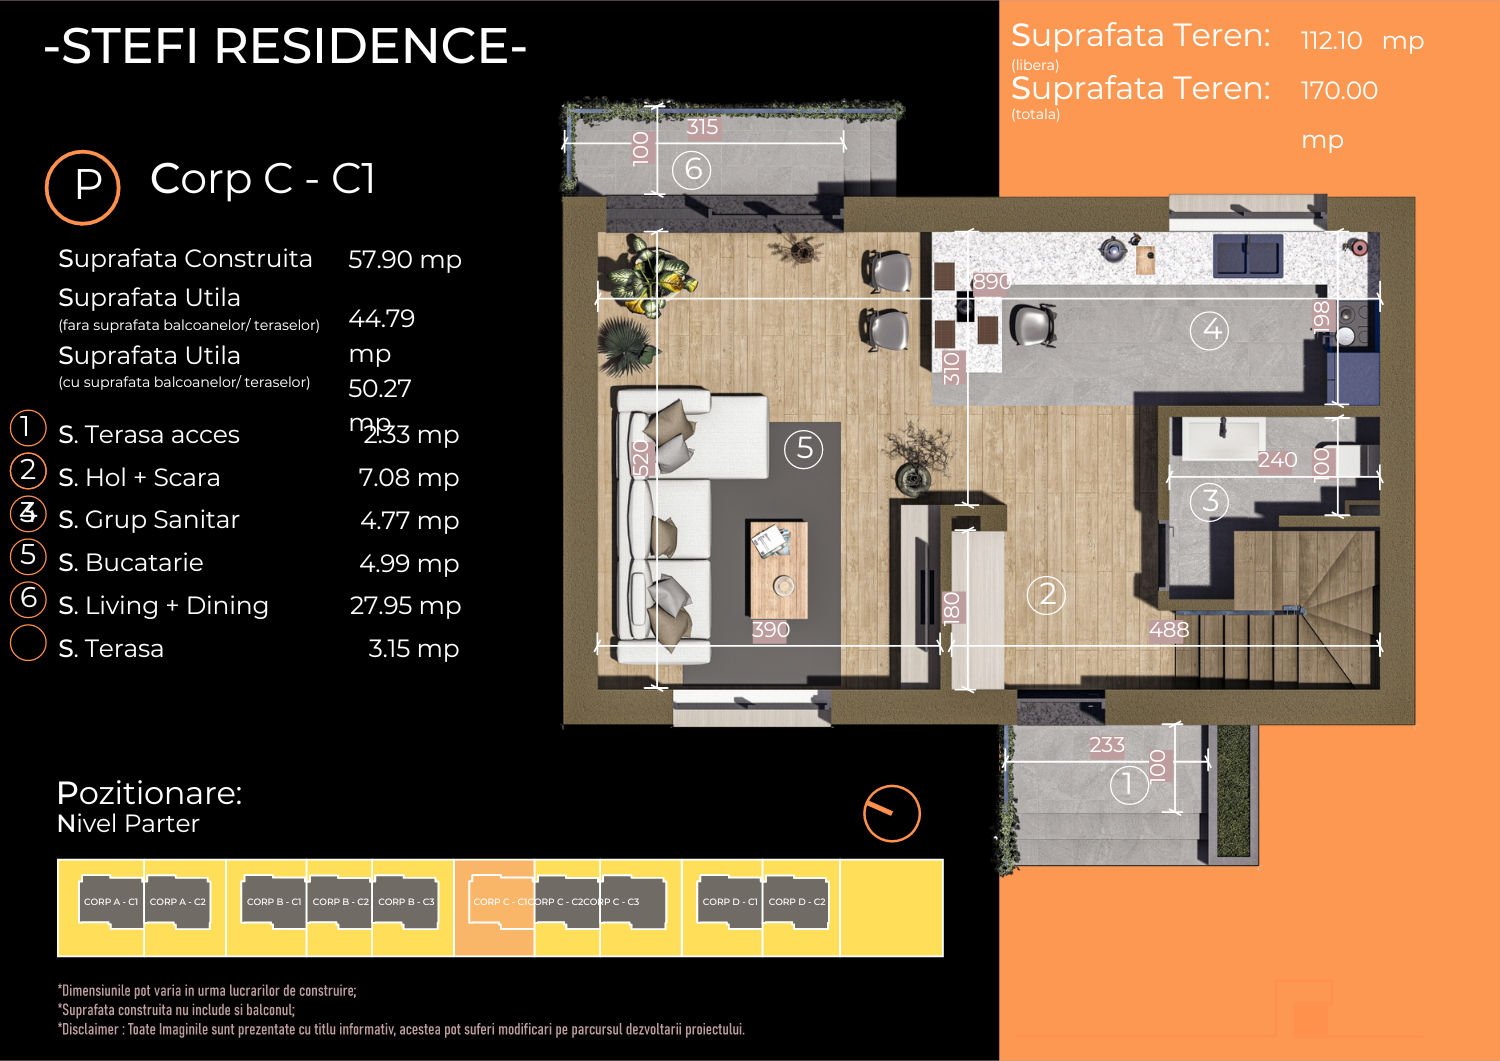Click the P level indicator icon

(83, 185)
